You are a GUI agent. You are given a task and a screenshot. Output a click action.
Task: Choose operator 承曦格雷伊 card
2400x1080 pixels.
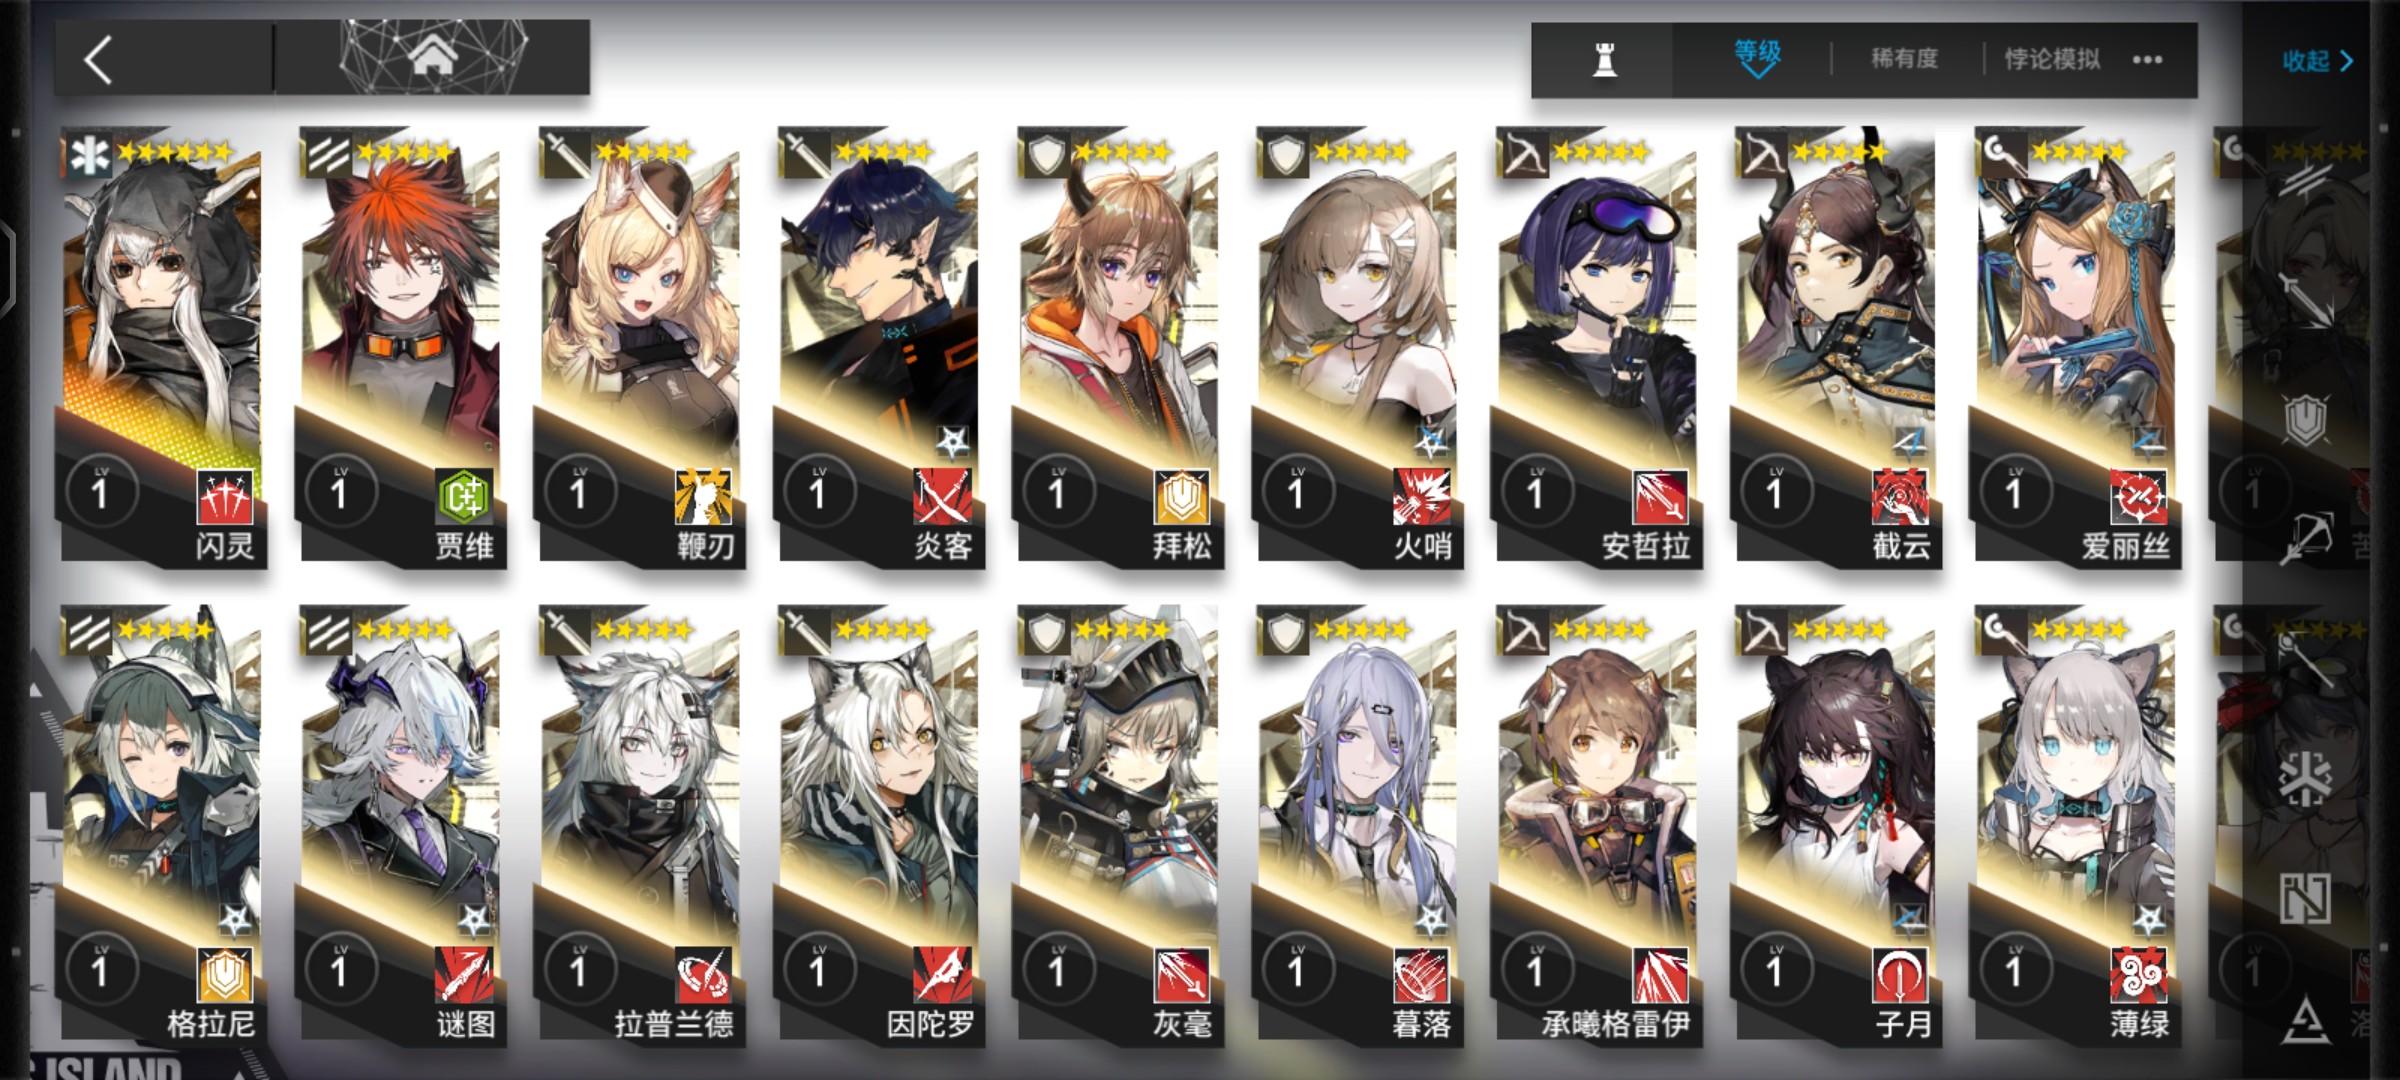click(x=1598, y=826)
